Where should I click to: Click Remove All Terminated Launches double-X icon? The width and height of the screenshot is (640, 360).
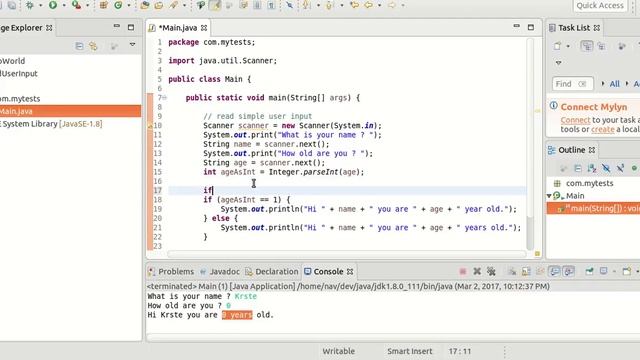tap(491, 271)
